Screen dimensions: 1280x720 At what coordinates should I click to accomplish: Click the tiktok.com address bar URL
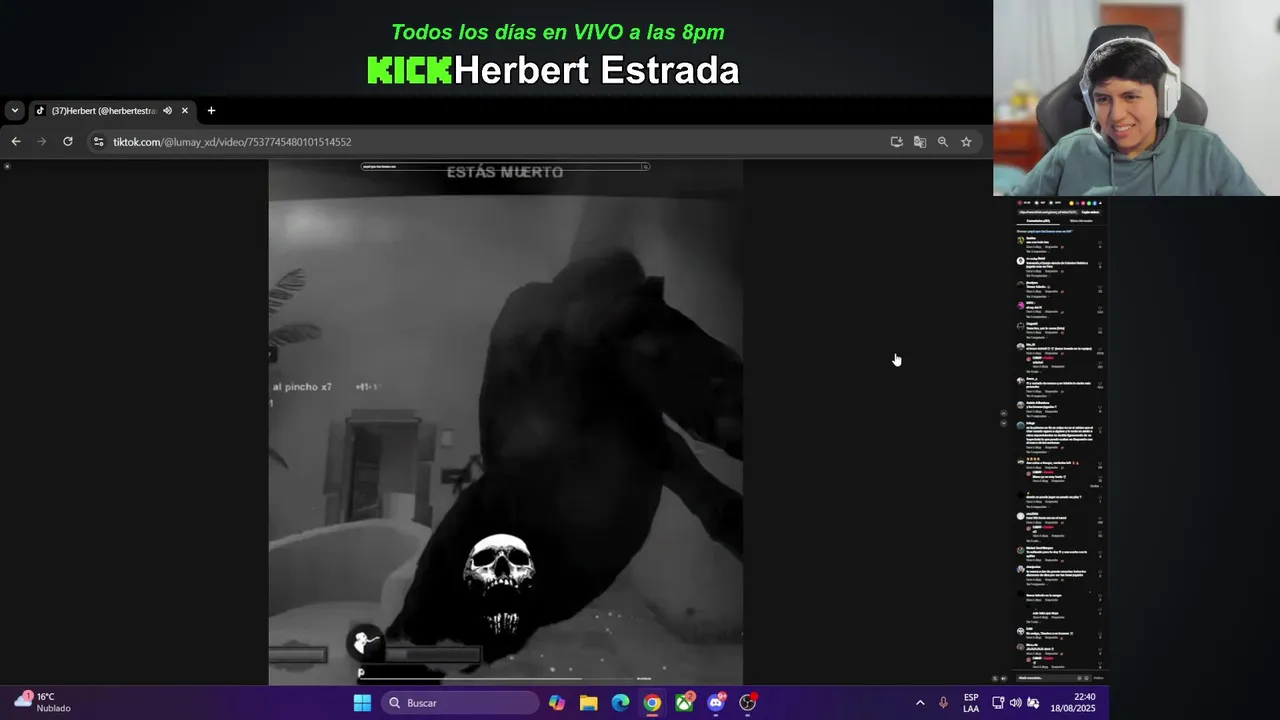(x=232, y=142)
